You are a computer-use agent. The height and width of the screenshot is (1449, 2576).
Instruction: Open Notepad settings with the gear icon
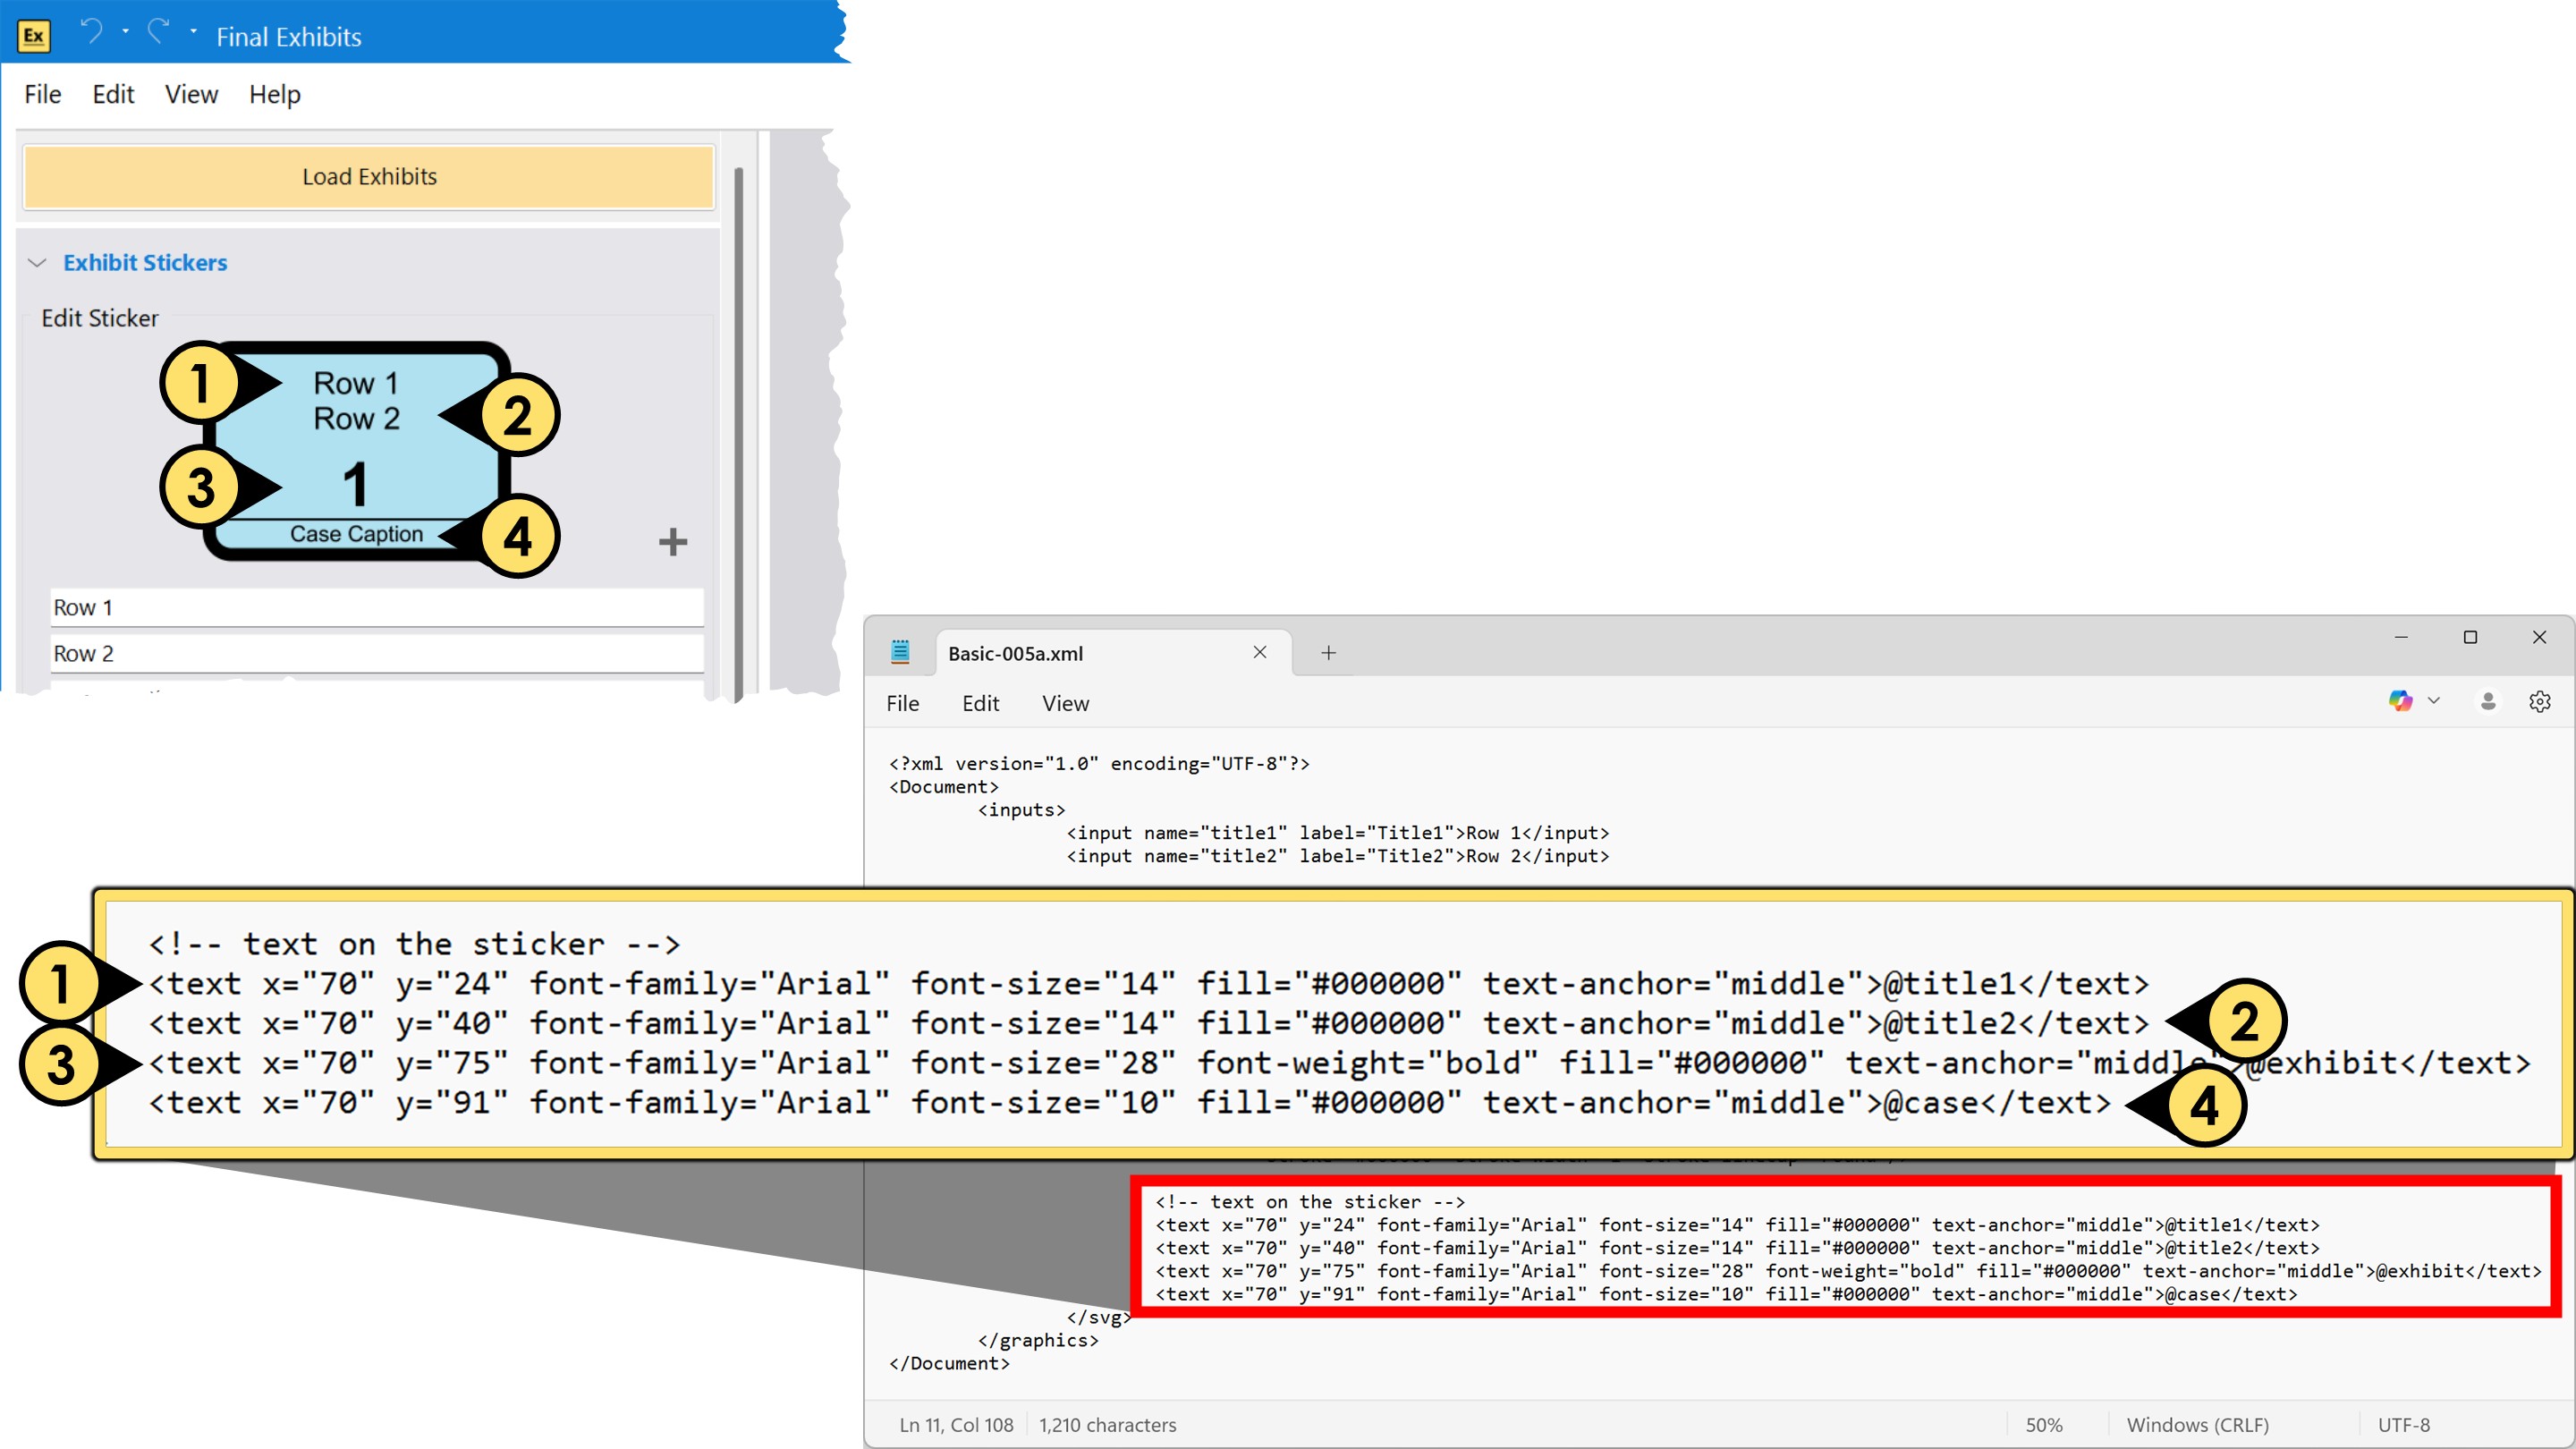click(2541, 701)
